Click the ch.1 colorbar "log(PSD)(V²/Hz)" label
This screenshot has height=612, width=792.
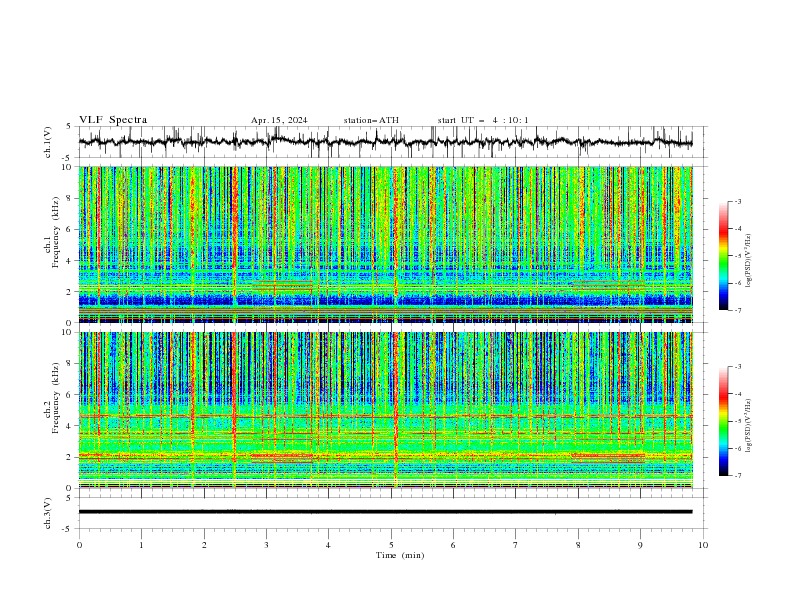coord(748,261)
